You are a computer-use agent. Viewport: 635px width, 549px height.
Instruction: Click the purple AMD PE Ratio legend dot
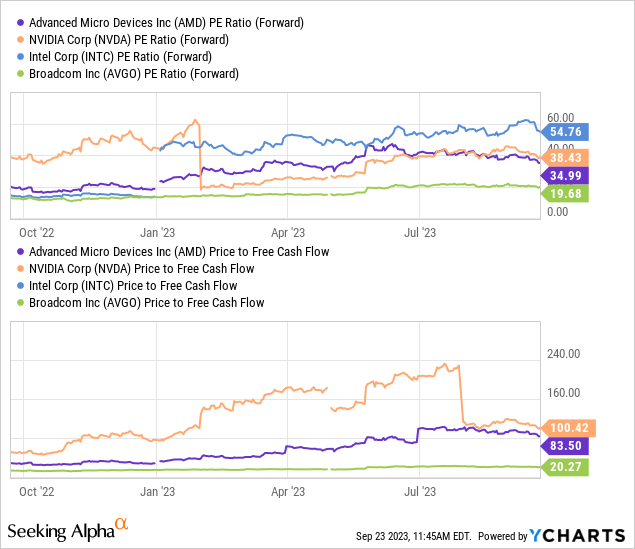click(x=20, y=22)
